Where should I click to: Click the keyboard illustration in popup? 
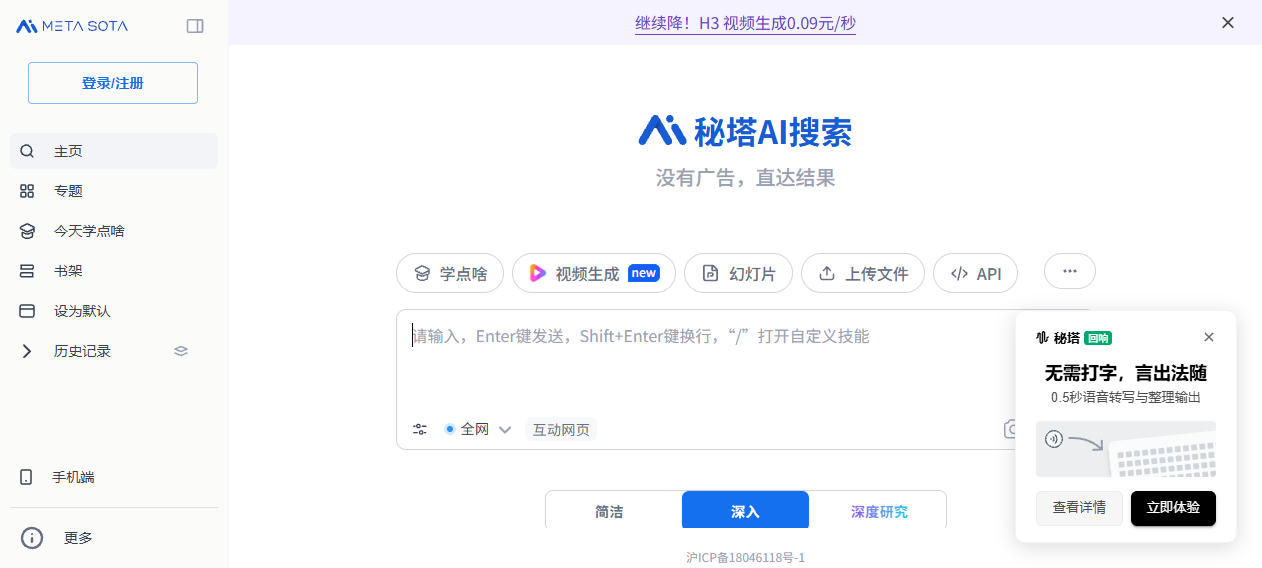tap(1126, 448)
